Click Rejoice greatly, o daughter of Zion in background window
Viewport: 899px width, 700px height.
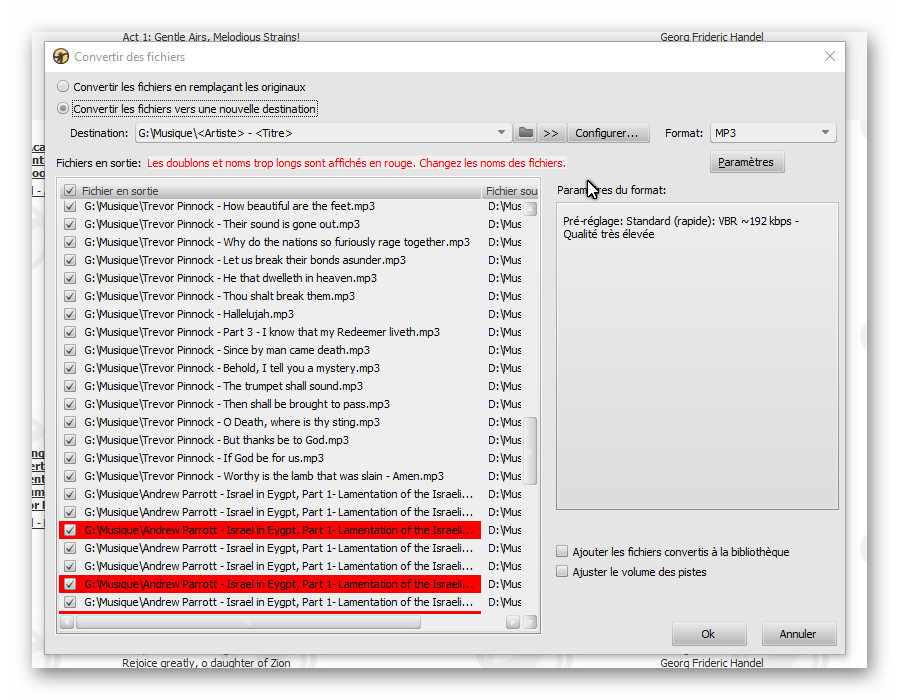coord(206,663)
